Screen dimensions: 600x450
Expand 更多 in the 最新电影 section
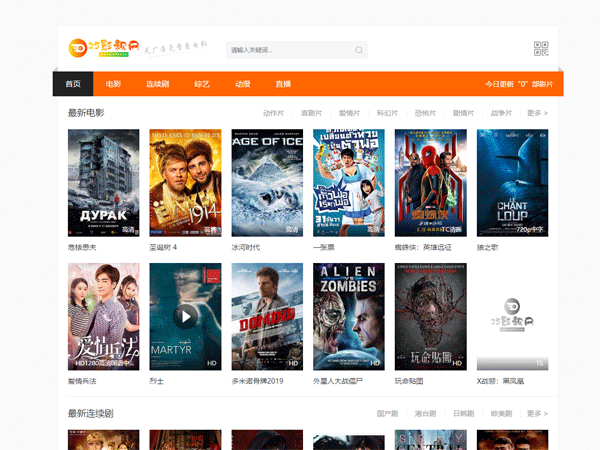537,114
